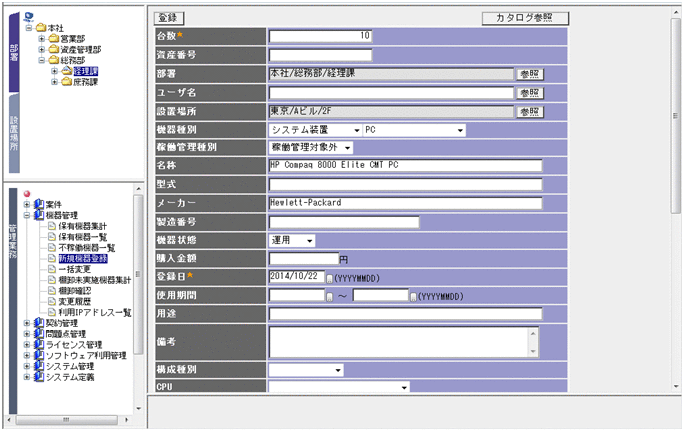Screen dimensions: 685x433
Task: Click the 型式 input field
Action: (405, 184)
